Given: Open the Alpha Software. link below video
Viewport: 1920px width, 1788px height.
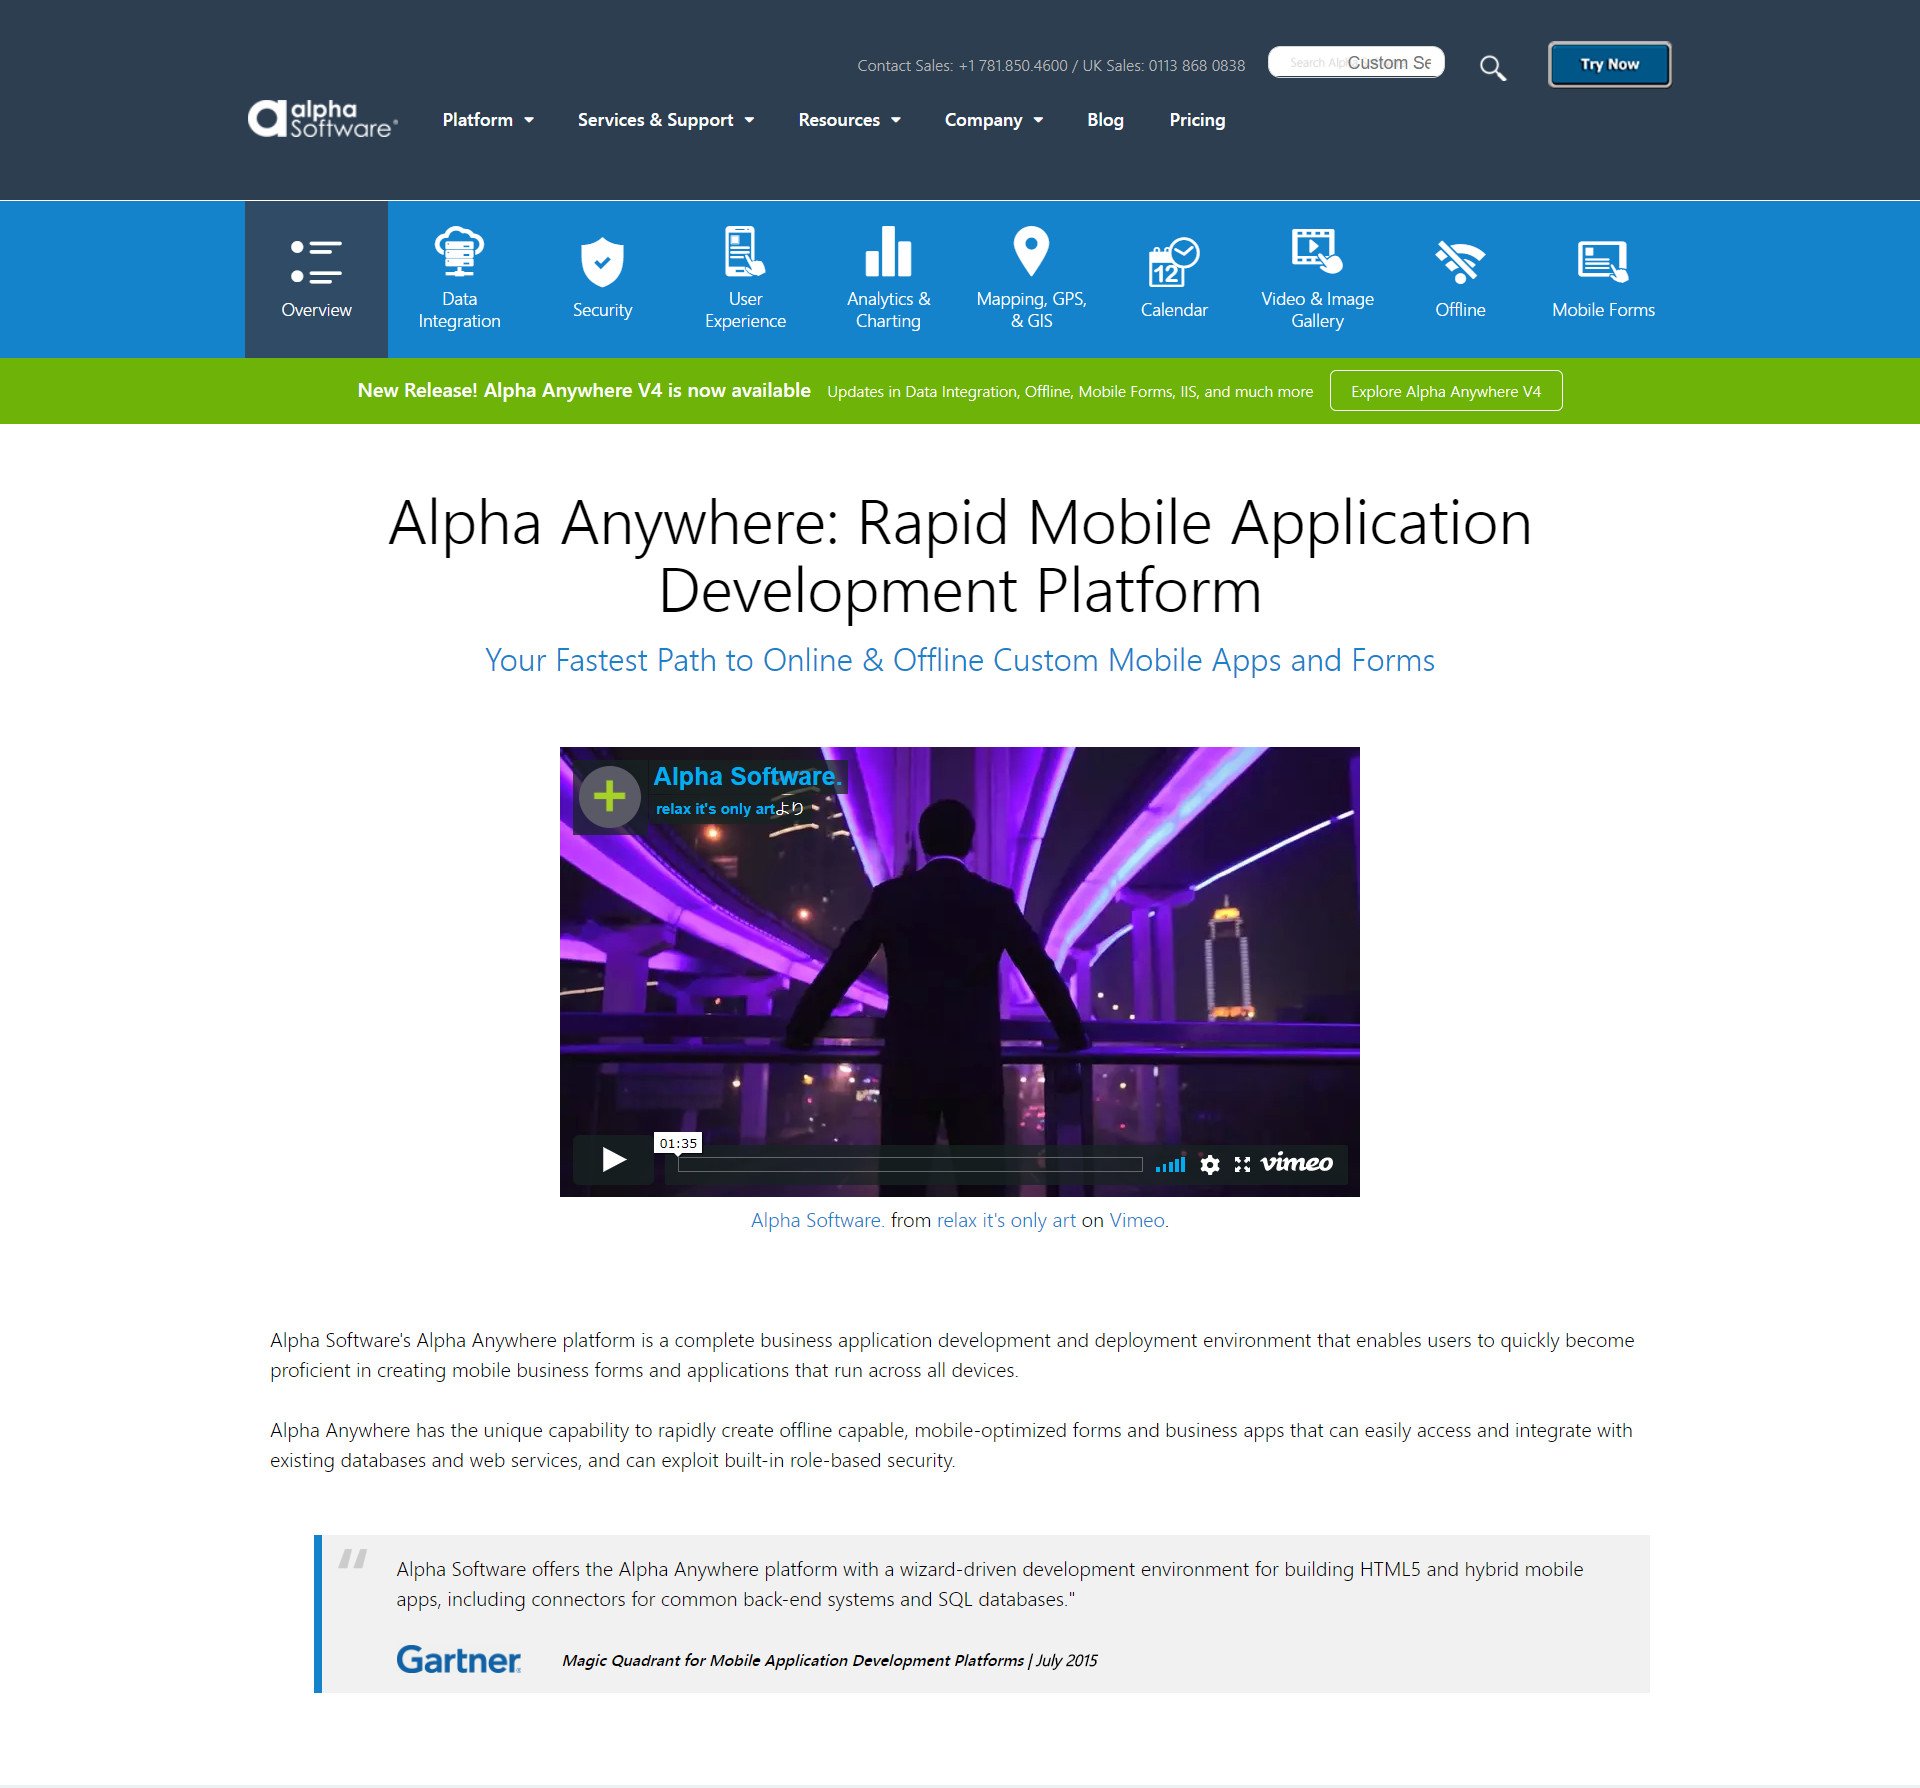Looking at the screenshot, I should click(x=818, y=1220).
